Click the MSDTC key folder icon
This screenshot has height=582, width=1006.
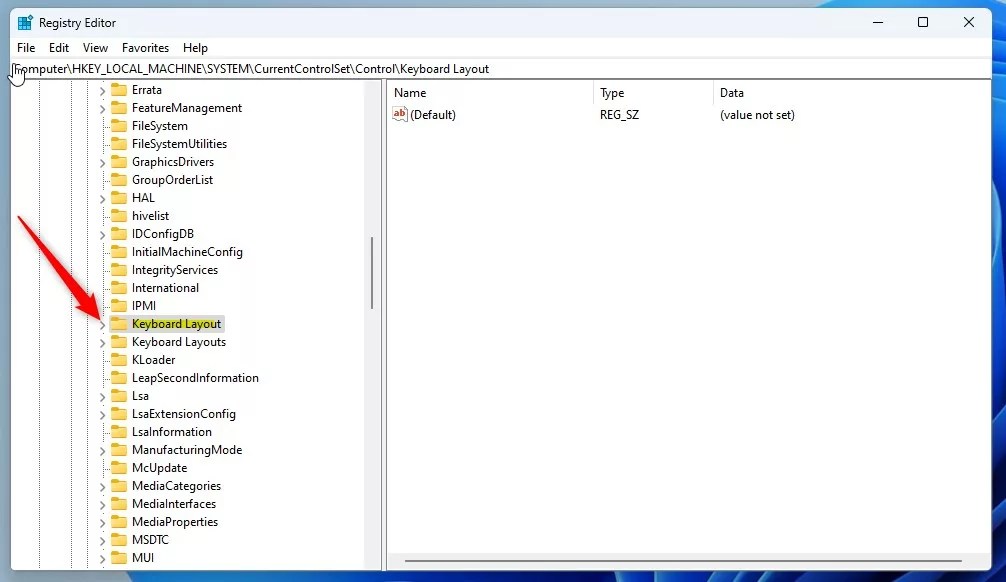point(121,539)
